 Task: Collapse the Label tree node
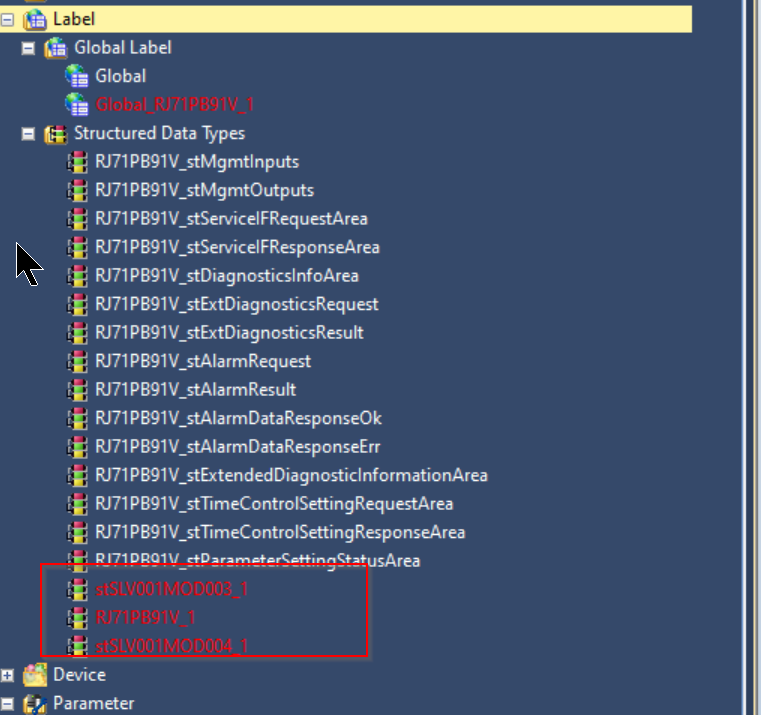7,19
